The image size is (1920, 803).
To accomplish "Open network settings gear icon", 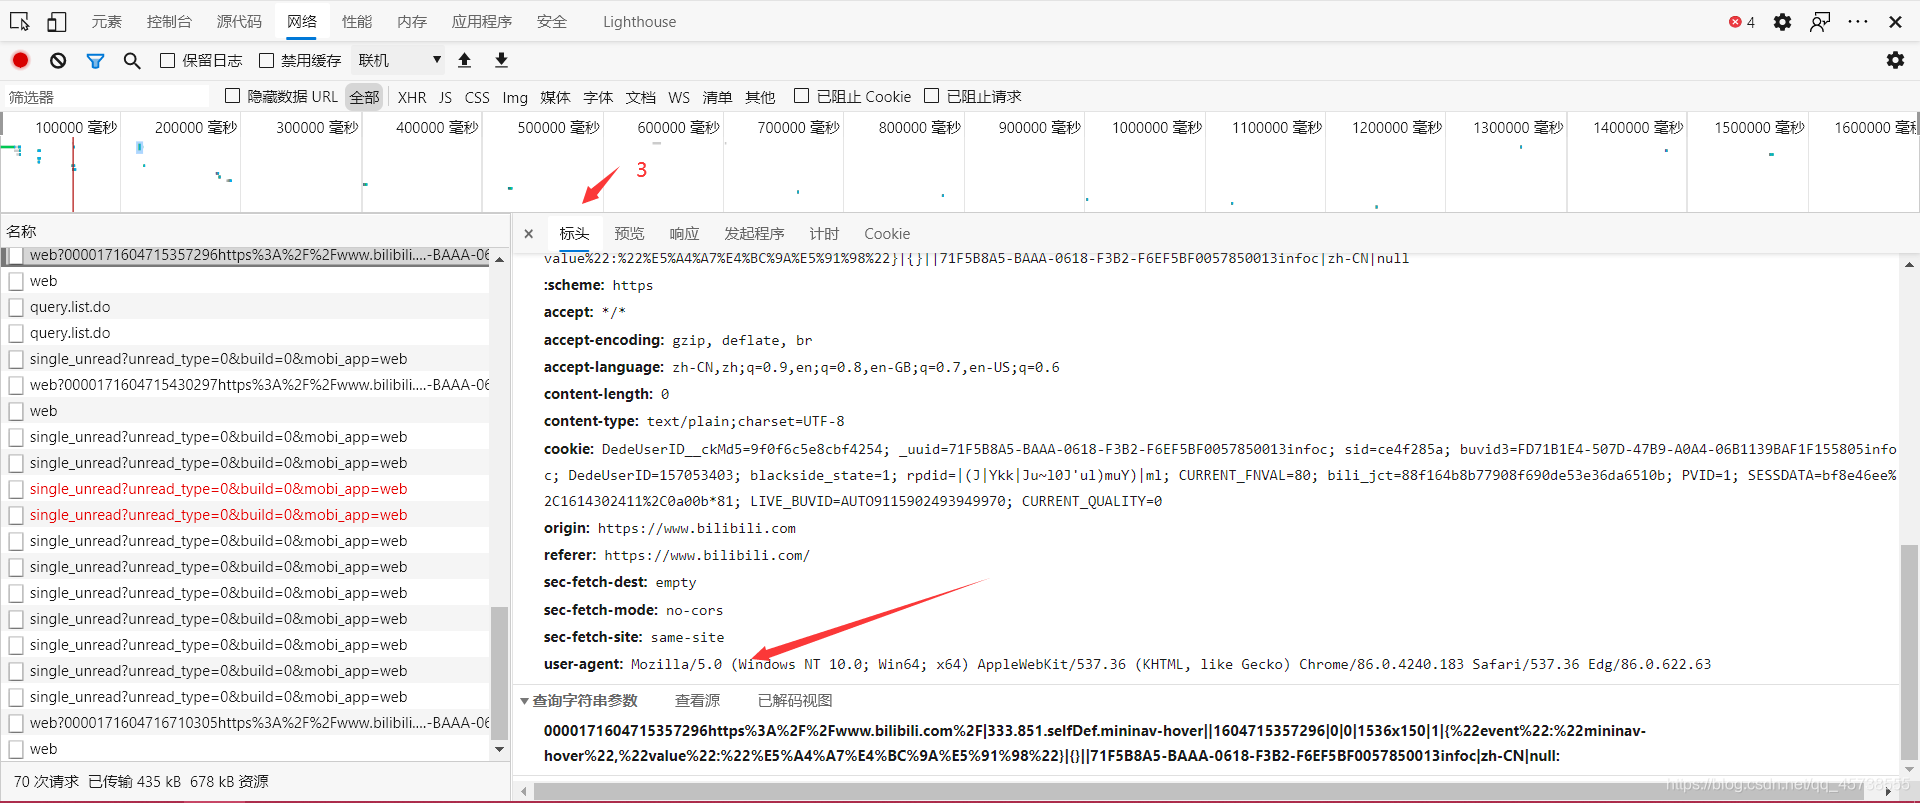I will point(1895,60).
